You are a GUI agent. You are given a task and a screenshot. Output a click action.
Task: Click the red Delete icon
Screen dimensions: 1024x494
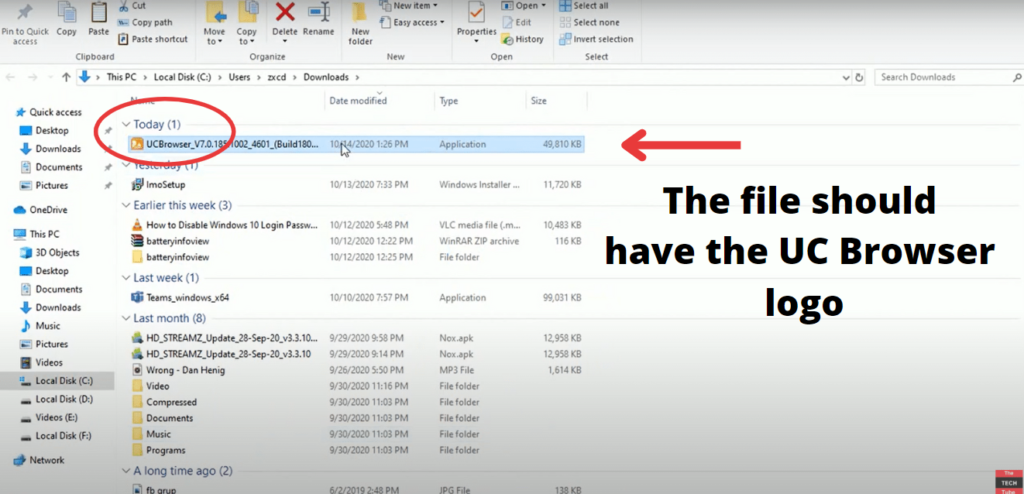coord(285,12)
